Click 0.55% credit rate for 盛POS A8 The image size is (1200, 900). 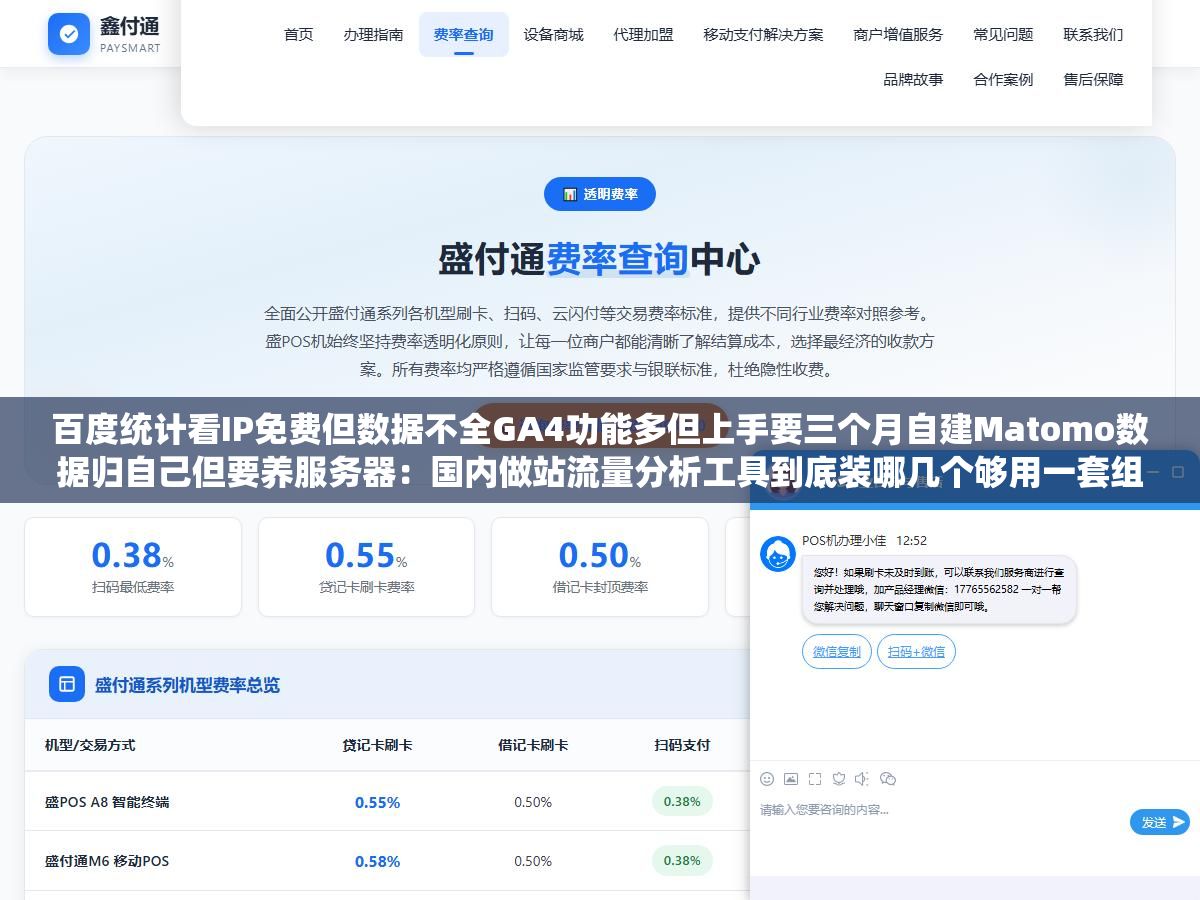click(377, 802)
